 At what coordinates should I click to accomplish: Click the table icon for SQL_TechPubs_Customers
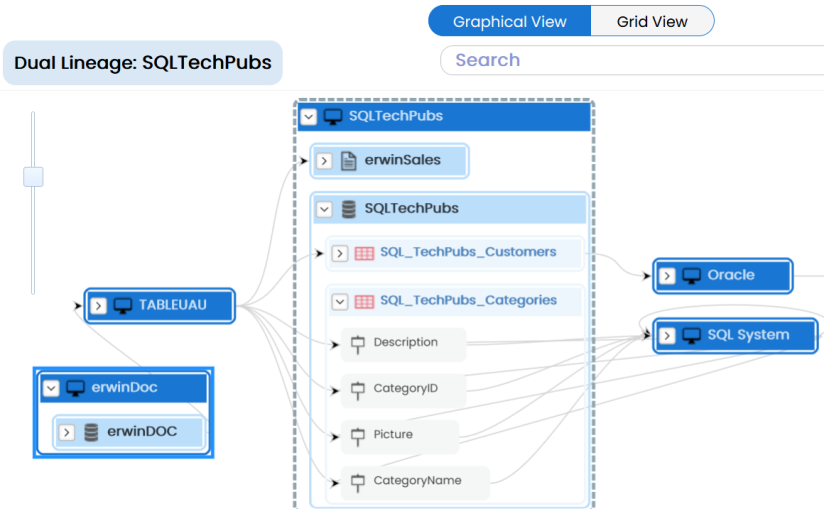tap(364, 254)
